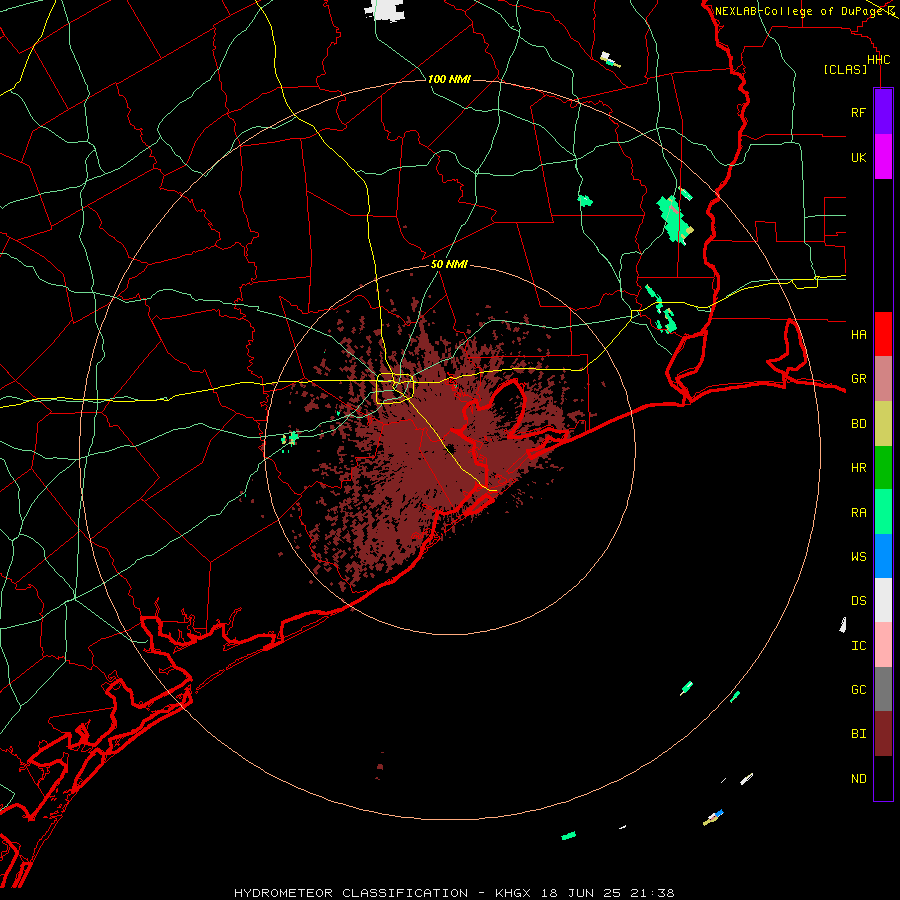Click the 'RA' legend label

click(858, 513)
